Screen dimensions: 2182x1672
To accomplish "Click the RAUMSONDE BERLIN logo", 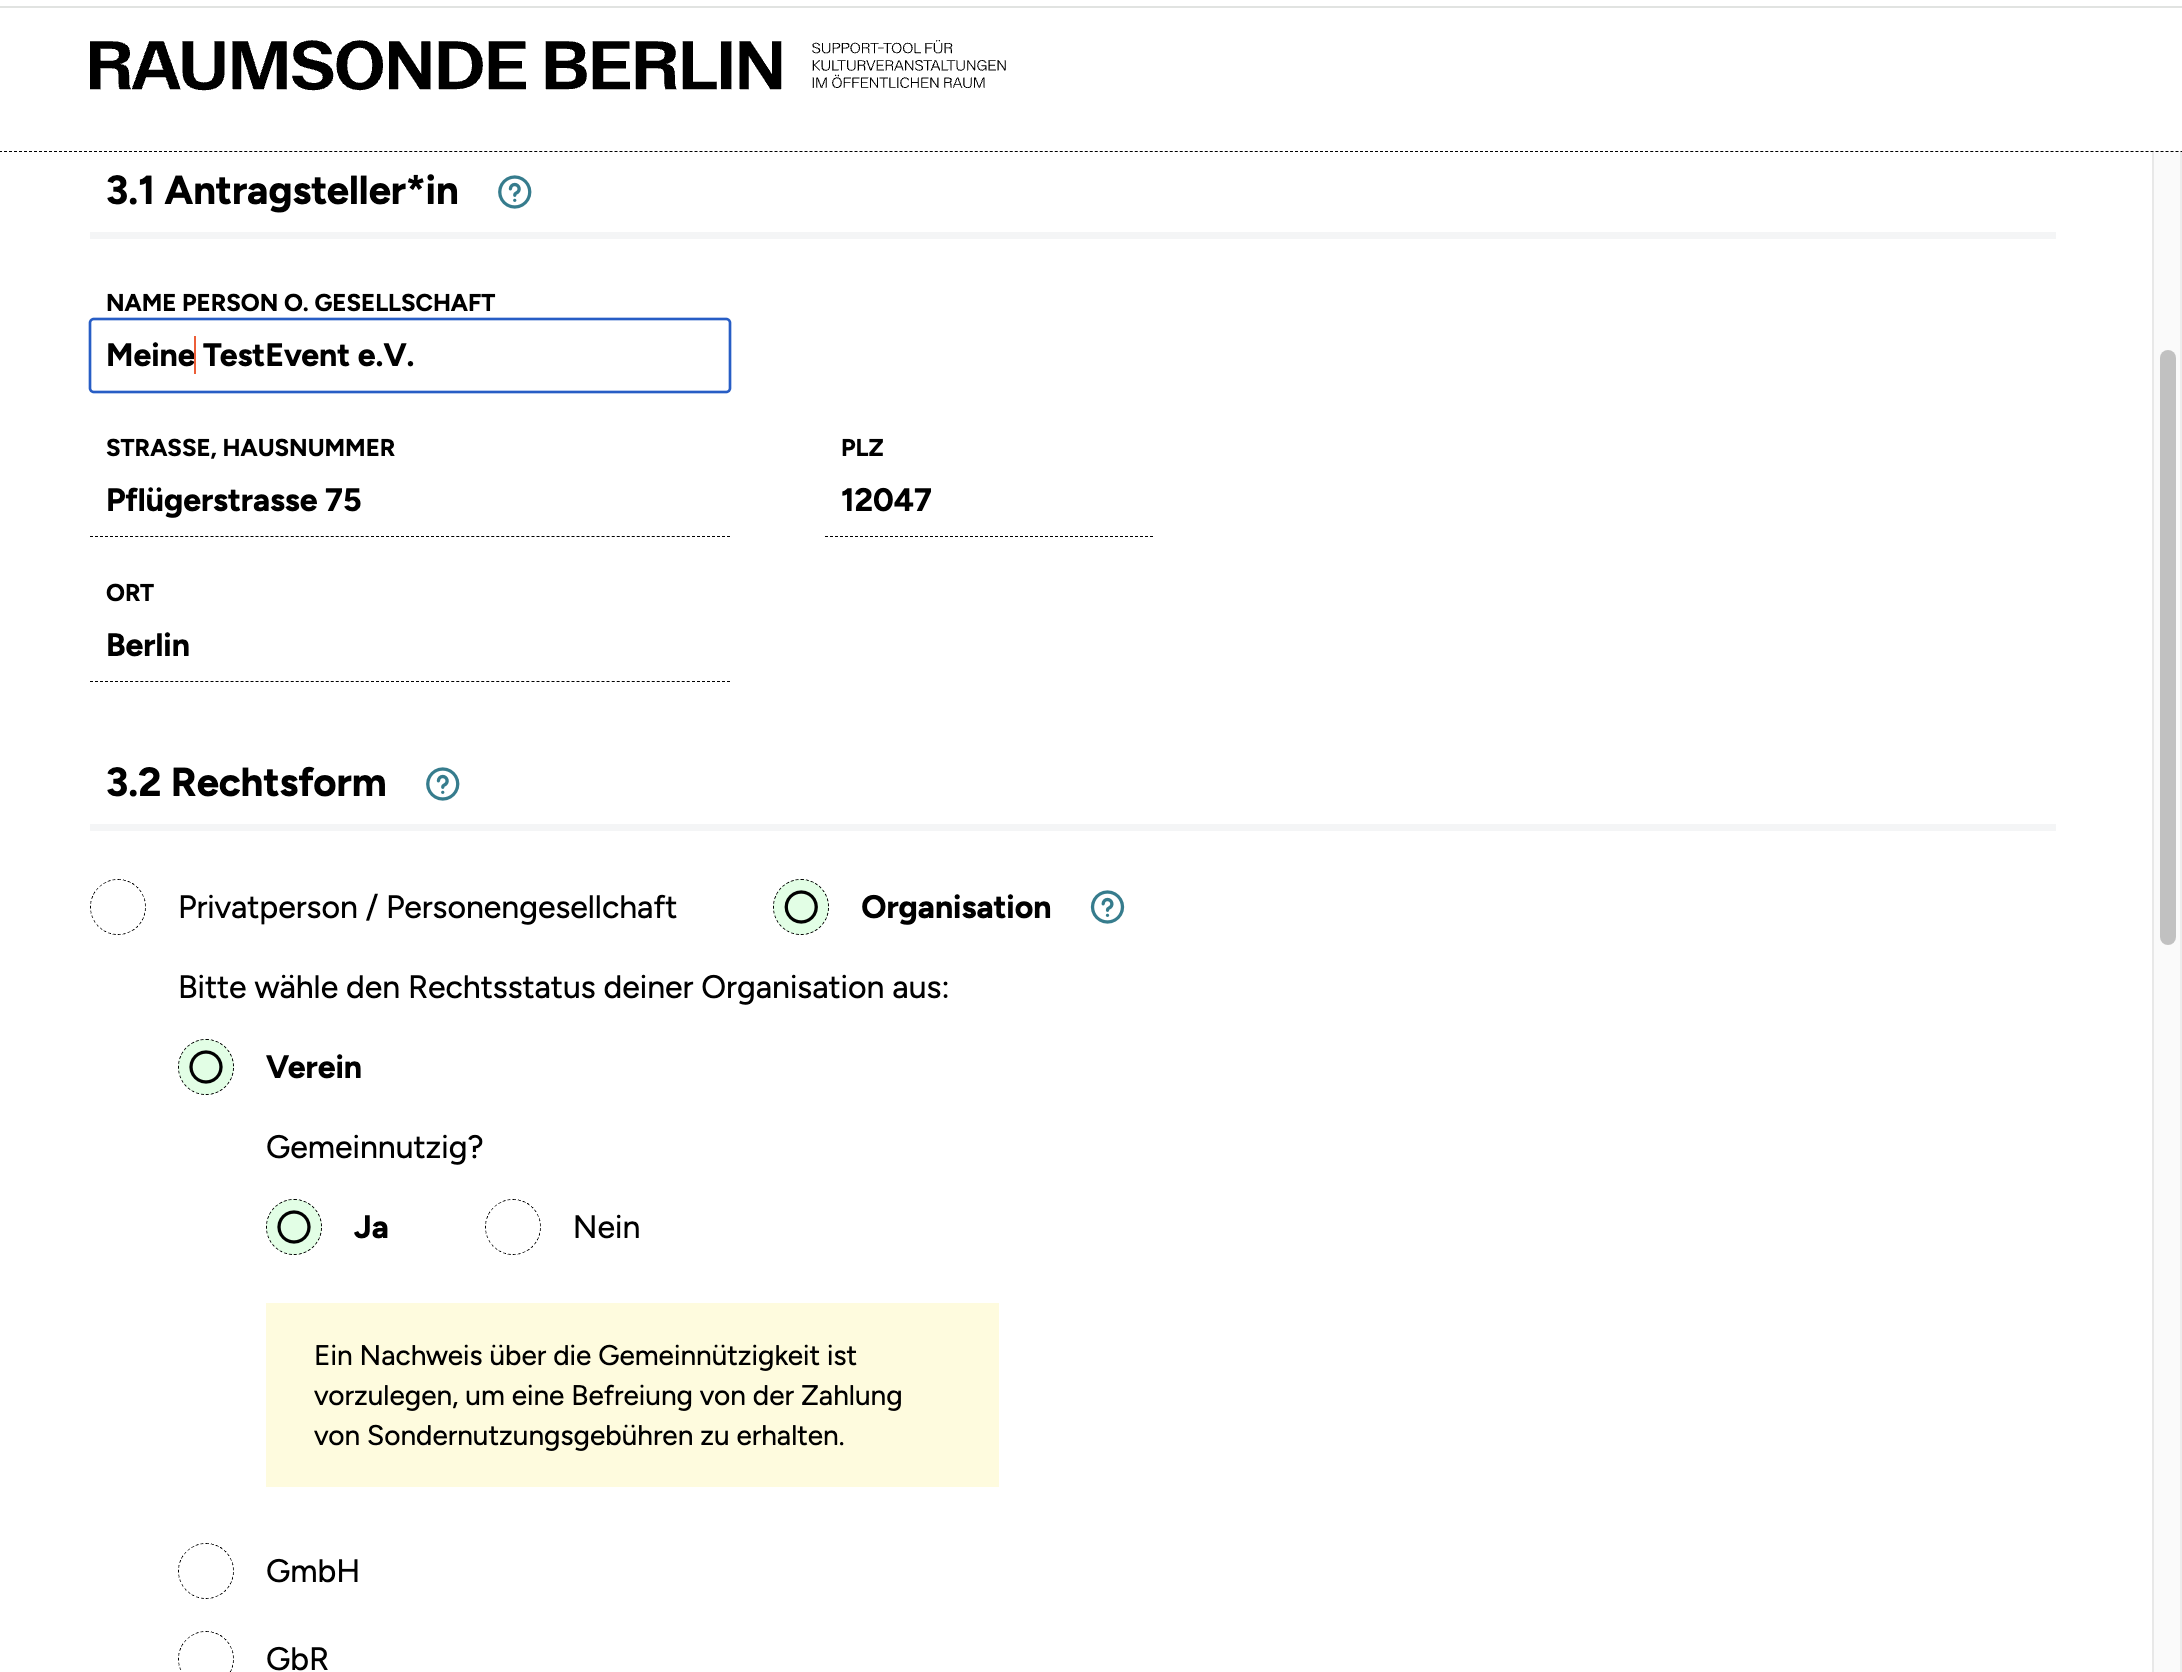I will [x=436, y=66].
